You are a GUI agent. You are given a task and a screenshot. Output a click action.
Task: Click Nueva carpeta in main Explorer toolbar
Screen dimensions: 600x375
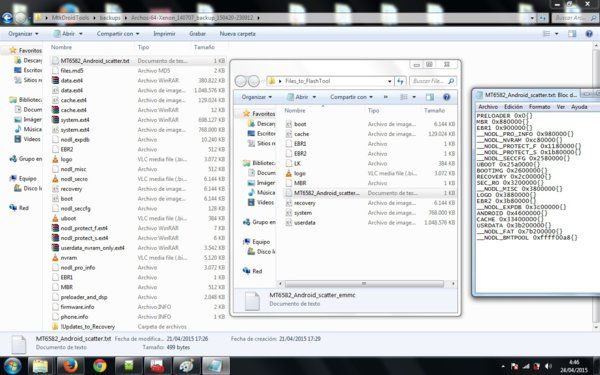tap(238, 34)
